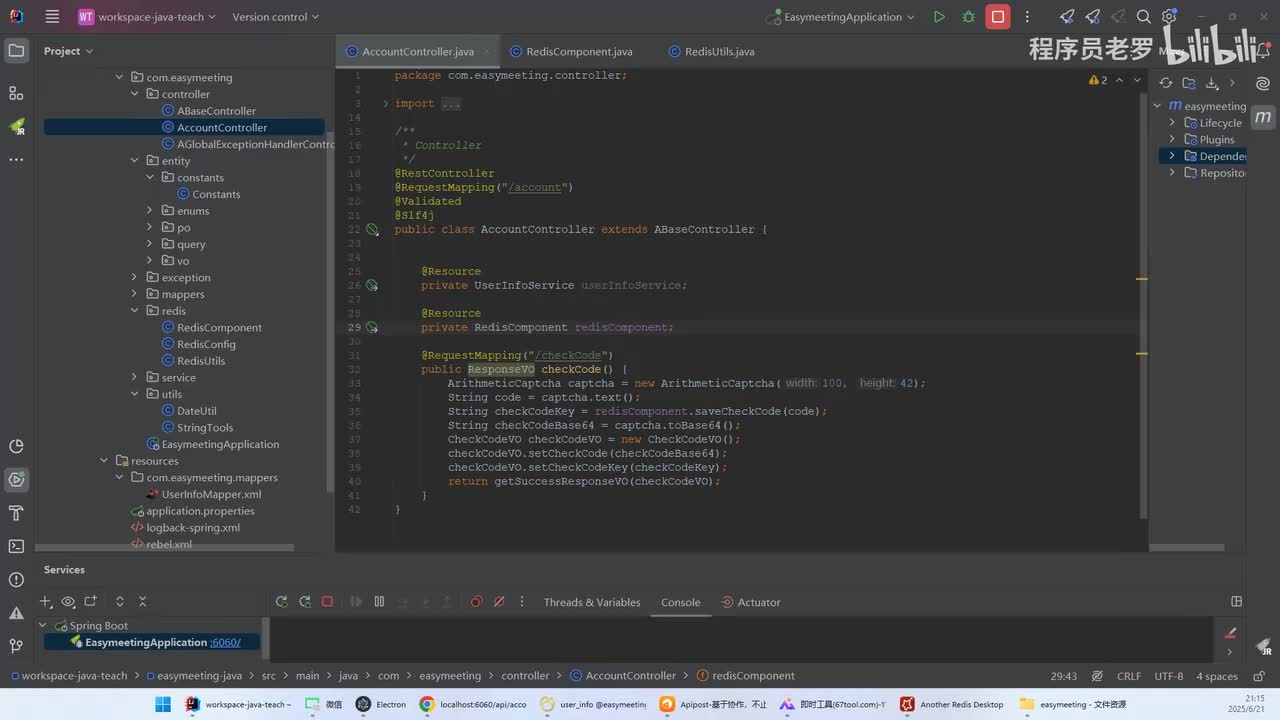Expand the Lifecycle node in Maven panel
This screenshot has width=1280, height=720.
click(x=1172, y=123)
